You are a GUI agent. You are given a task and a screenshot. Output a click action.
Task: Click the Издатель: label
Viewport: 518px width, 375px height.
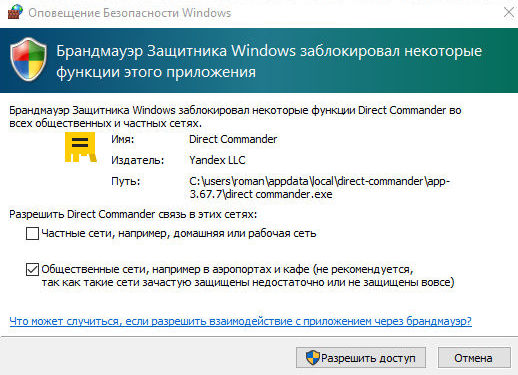coord(138,160)
